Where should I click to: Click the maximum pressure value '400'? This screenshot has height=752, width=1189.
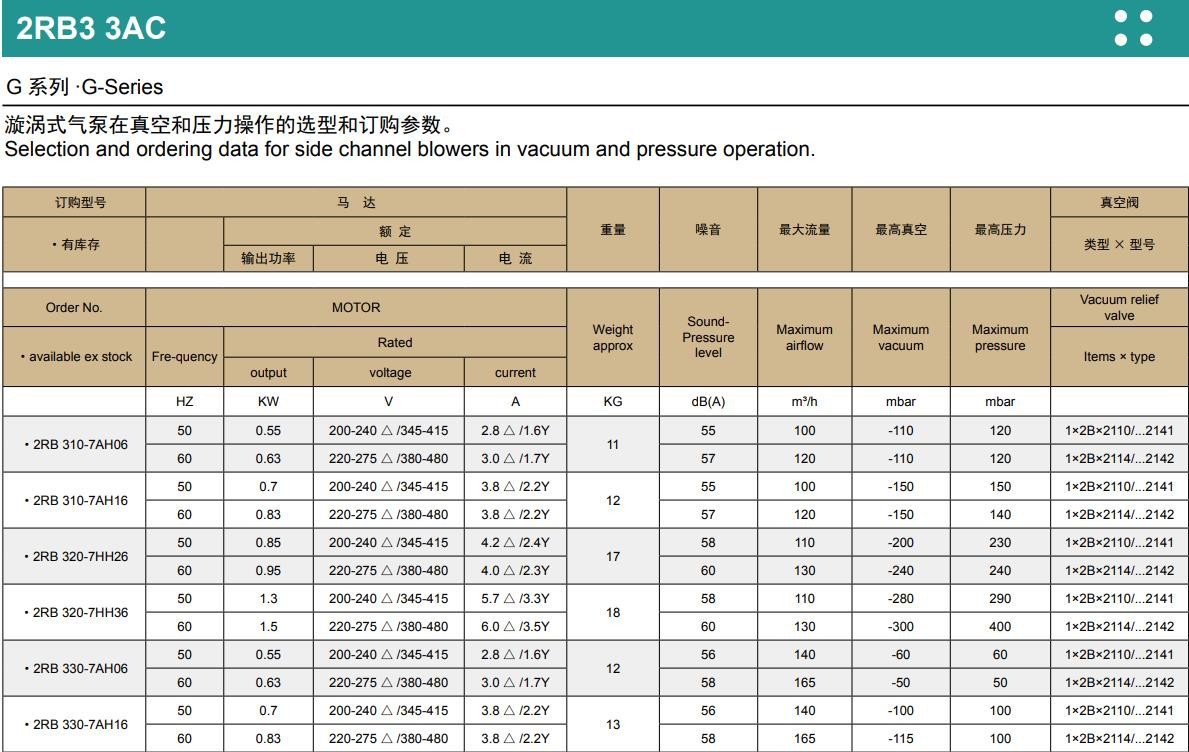coord(1000,627)
